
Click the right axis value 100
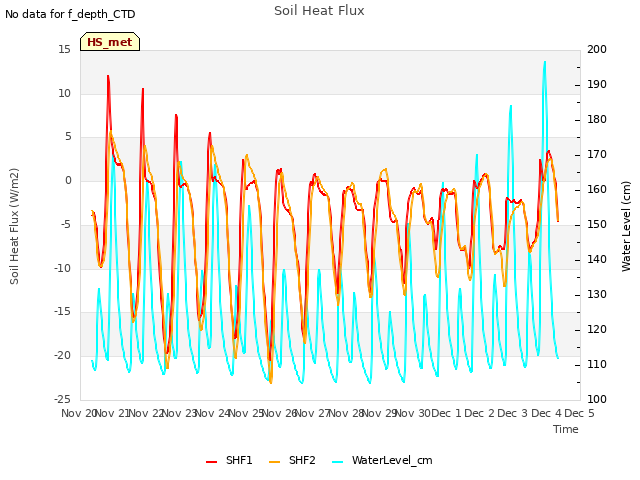(x=597, y=399)
